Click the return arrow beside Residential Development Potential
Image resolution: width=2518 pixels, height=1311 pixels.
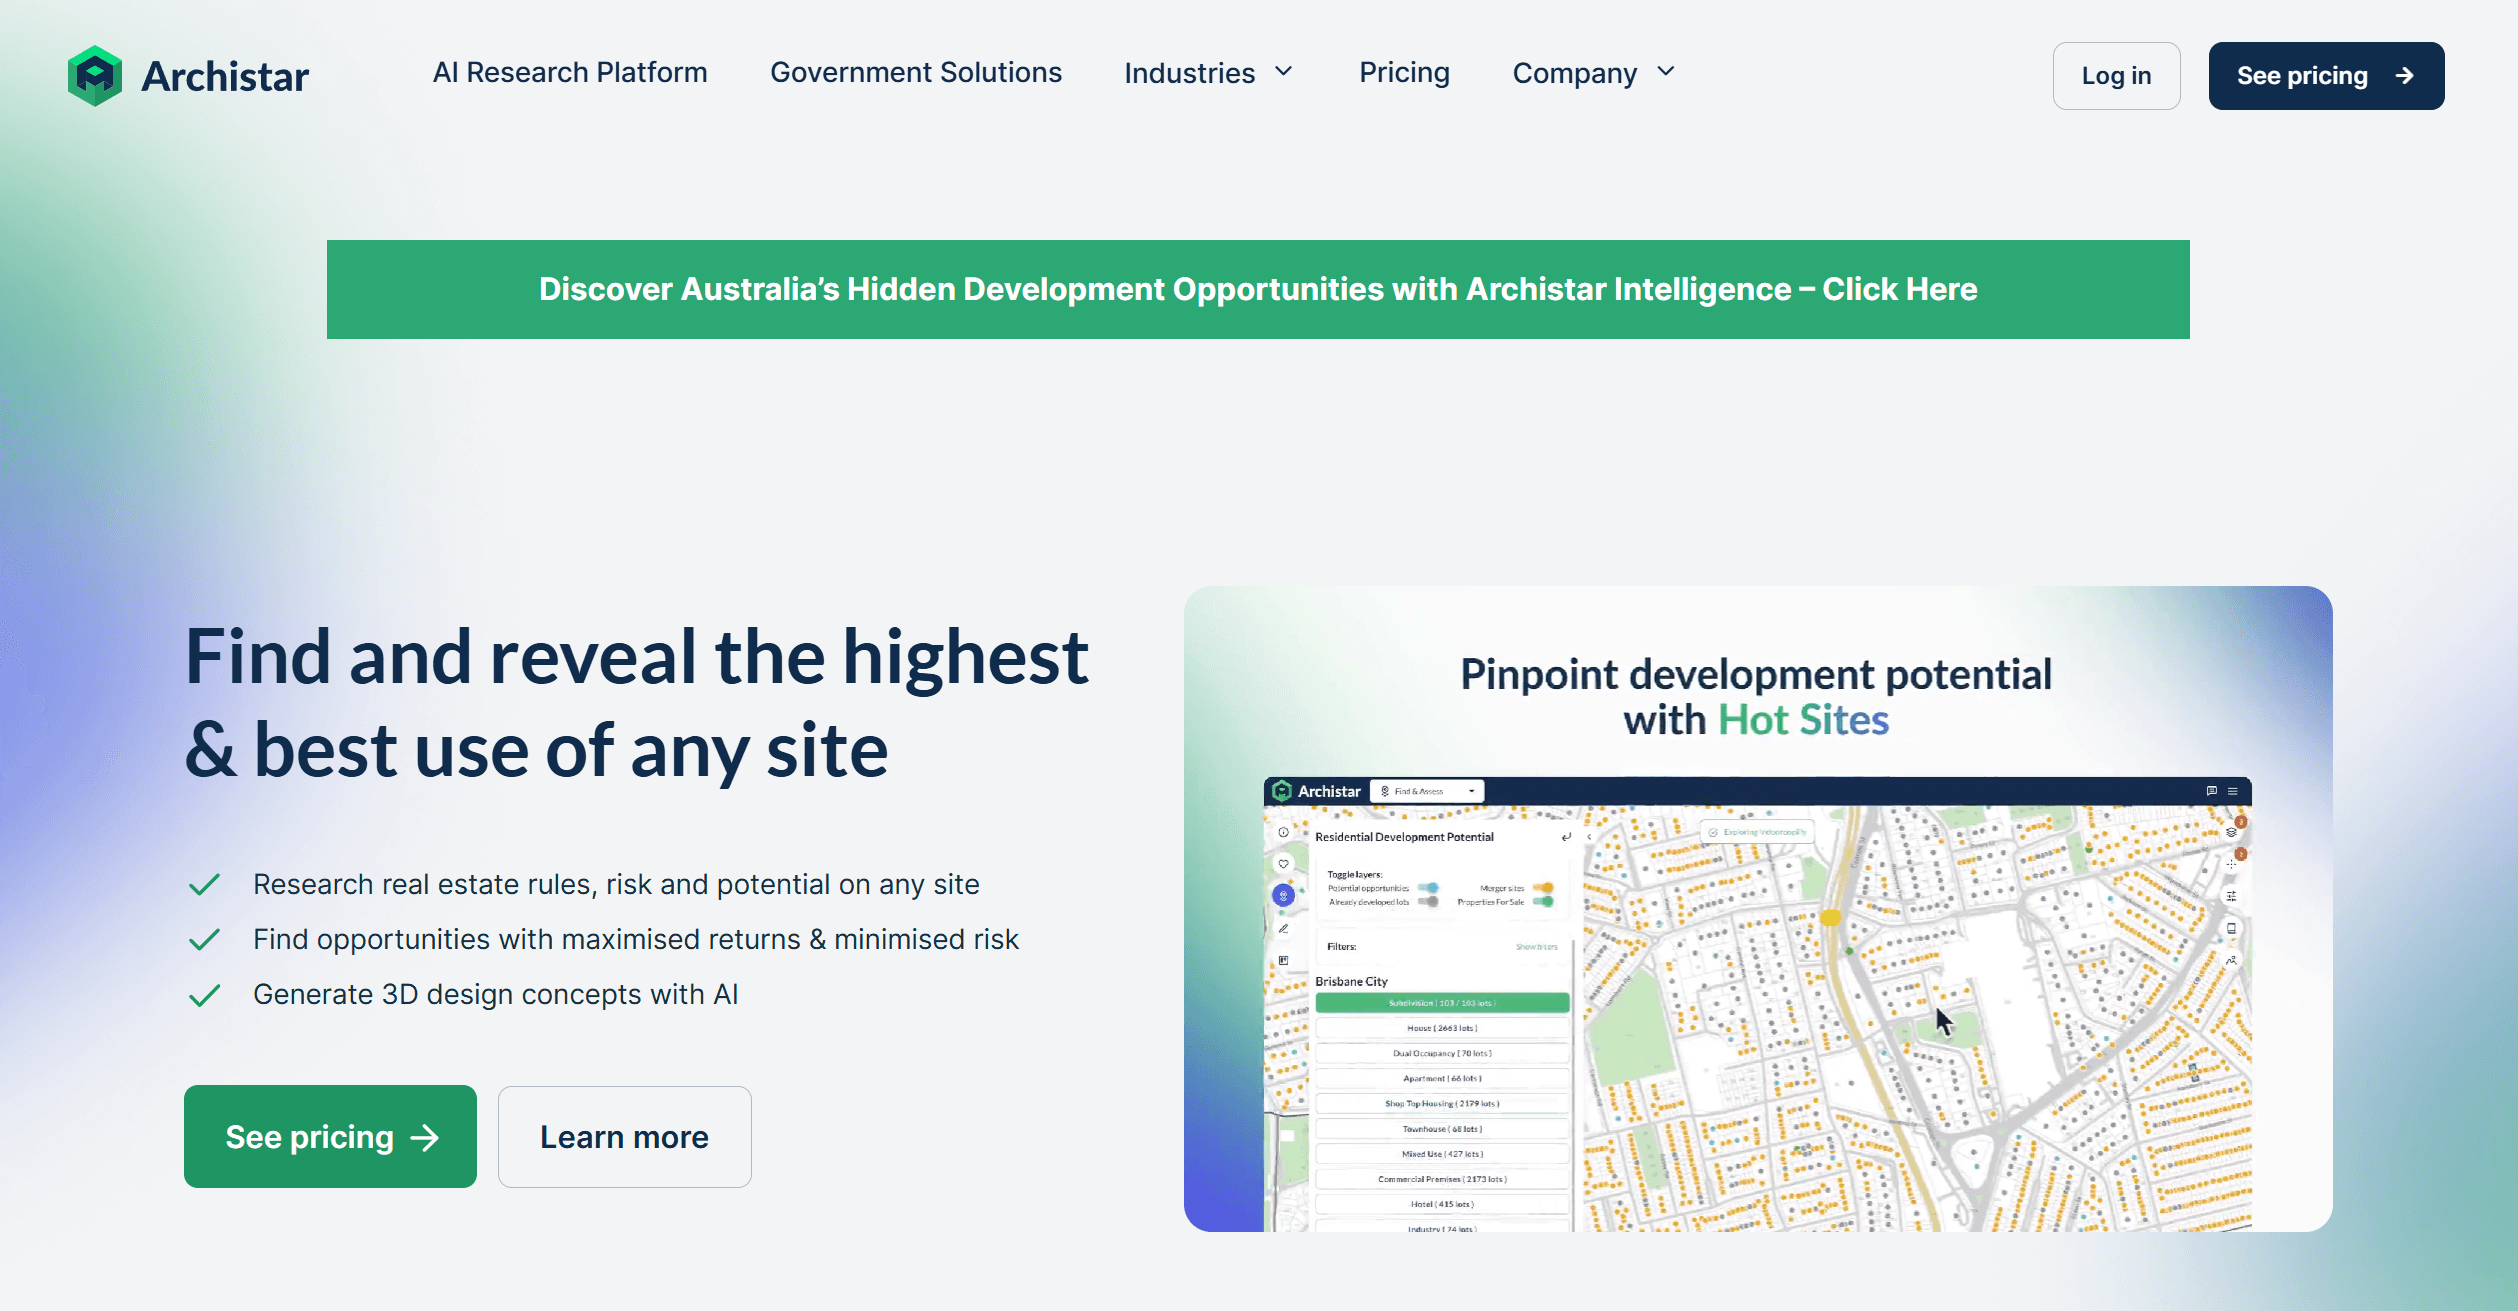point(1566,837)
